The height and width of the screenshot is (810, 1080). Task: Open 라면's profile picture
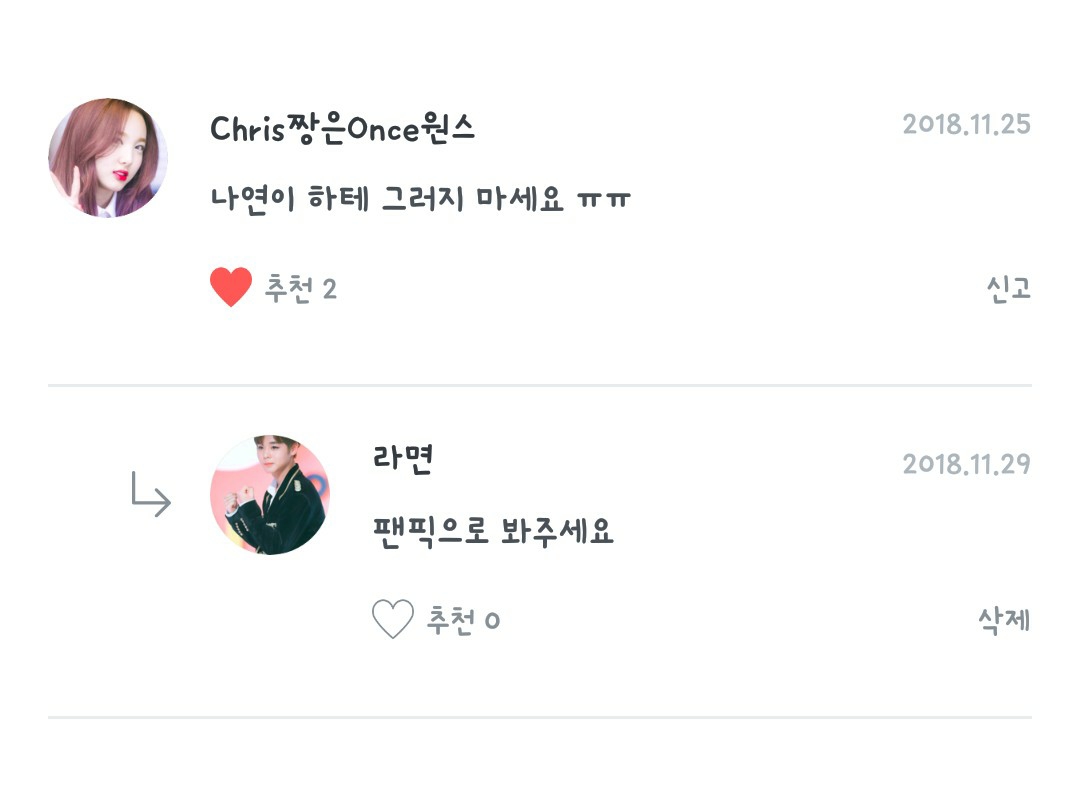click(x=270, y=495)
